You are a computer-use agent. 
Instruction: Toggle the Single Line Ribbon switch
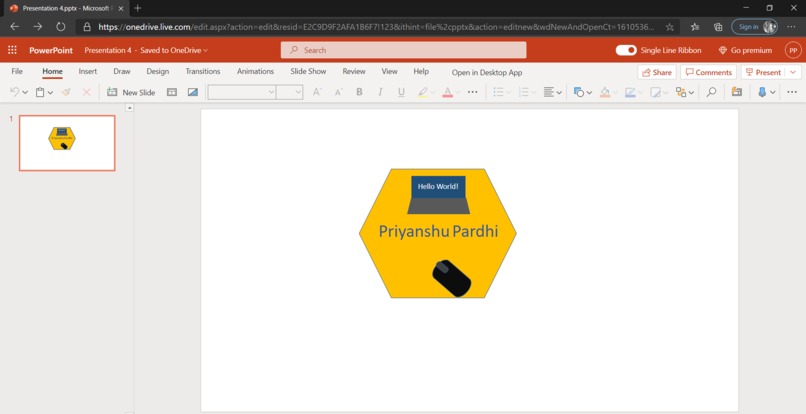point(626,50)
